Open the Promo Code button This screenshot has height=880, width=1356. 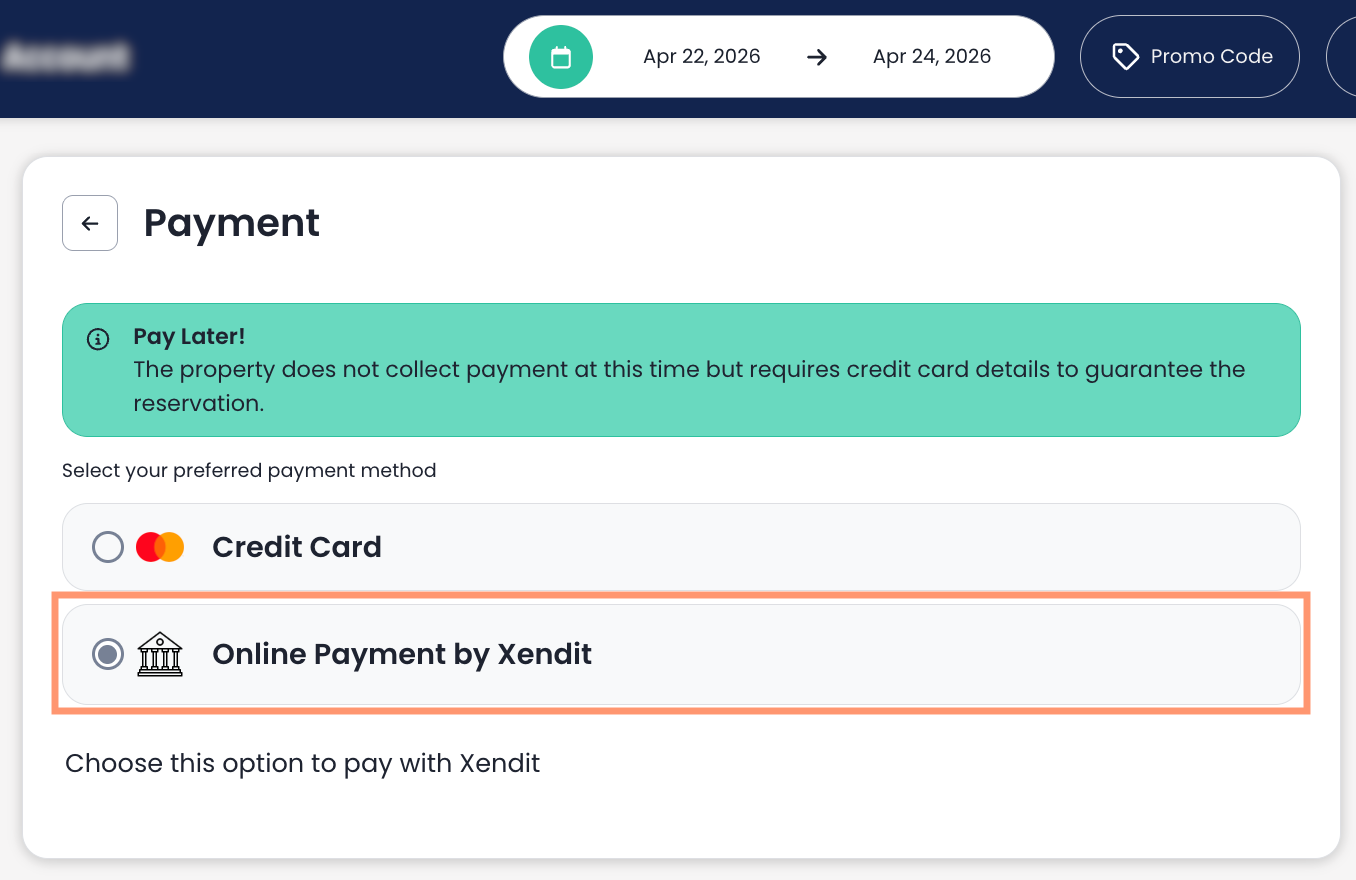coord(1190,57)
